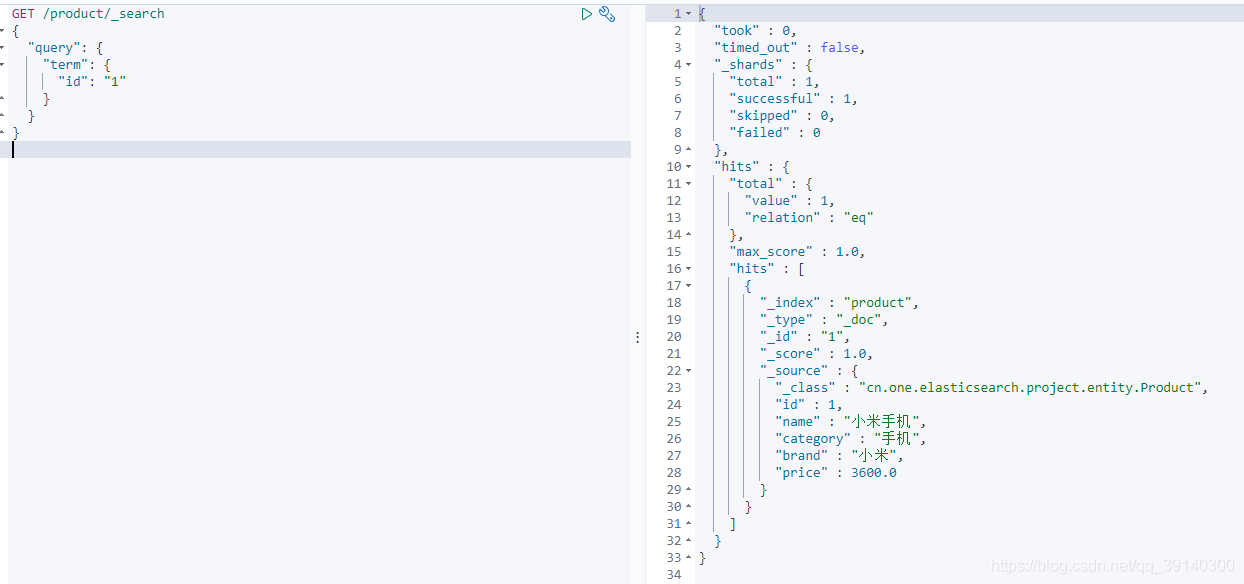Click the "max_score" : 1.0 line
This screenshot has height=584, width=1244.
point(797,252)
